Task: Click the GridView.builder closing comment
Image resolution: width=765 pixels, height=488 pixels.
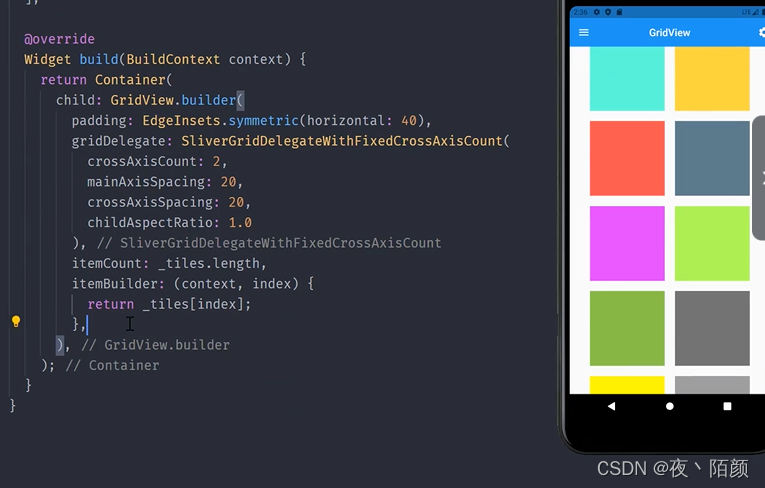Action: point(155,345)
